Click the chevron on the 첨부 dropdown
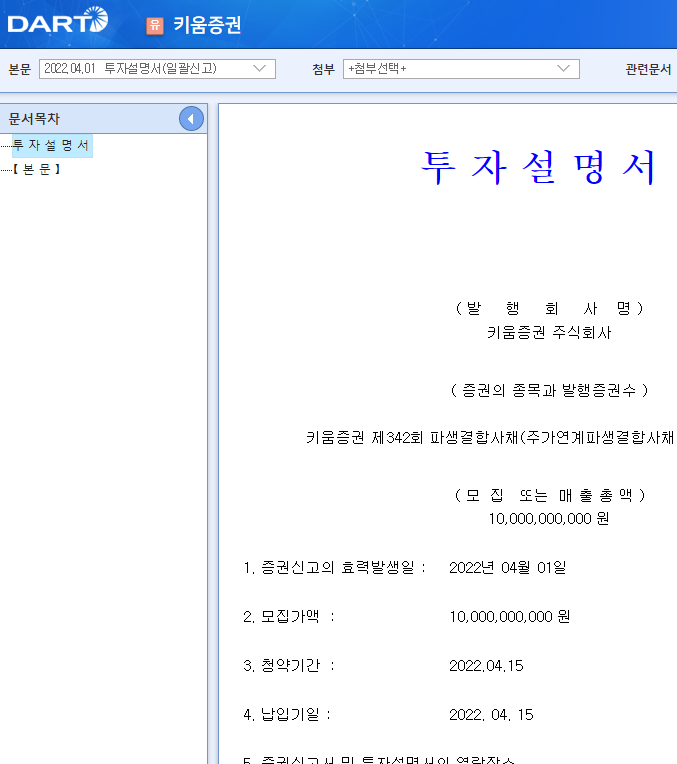Screen dimensions: 677x764 tap(563, 69)
